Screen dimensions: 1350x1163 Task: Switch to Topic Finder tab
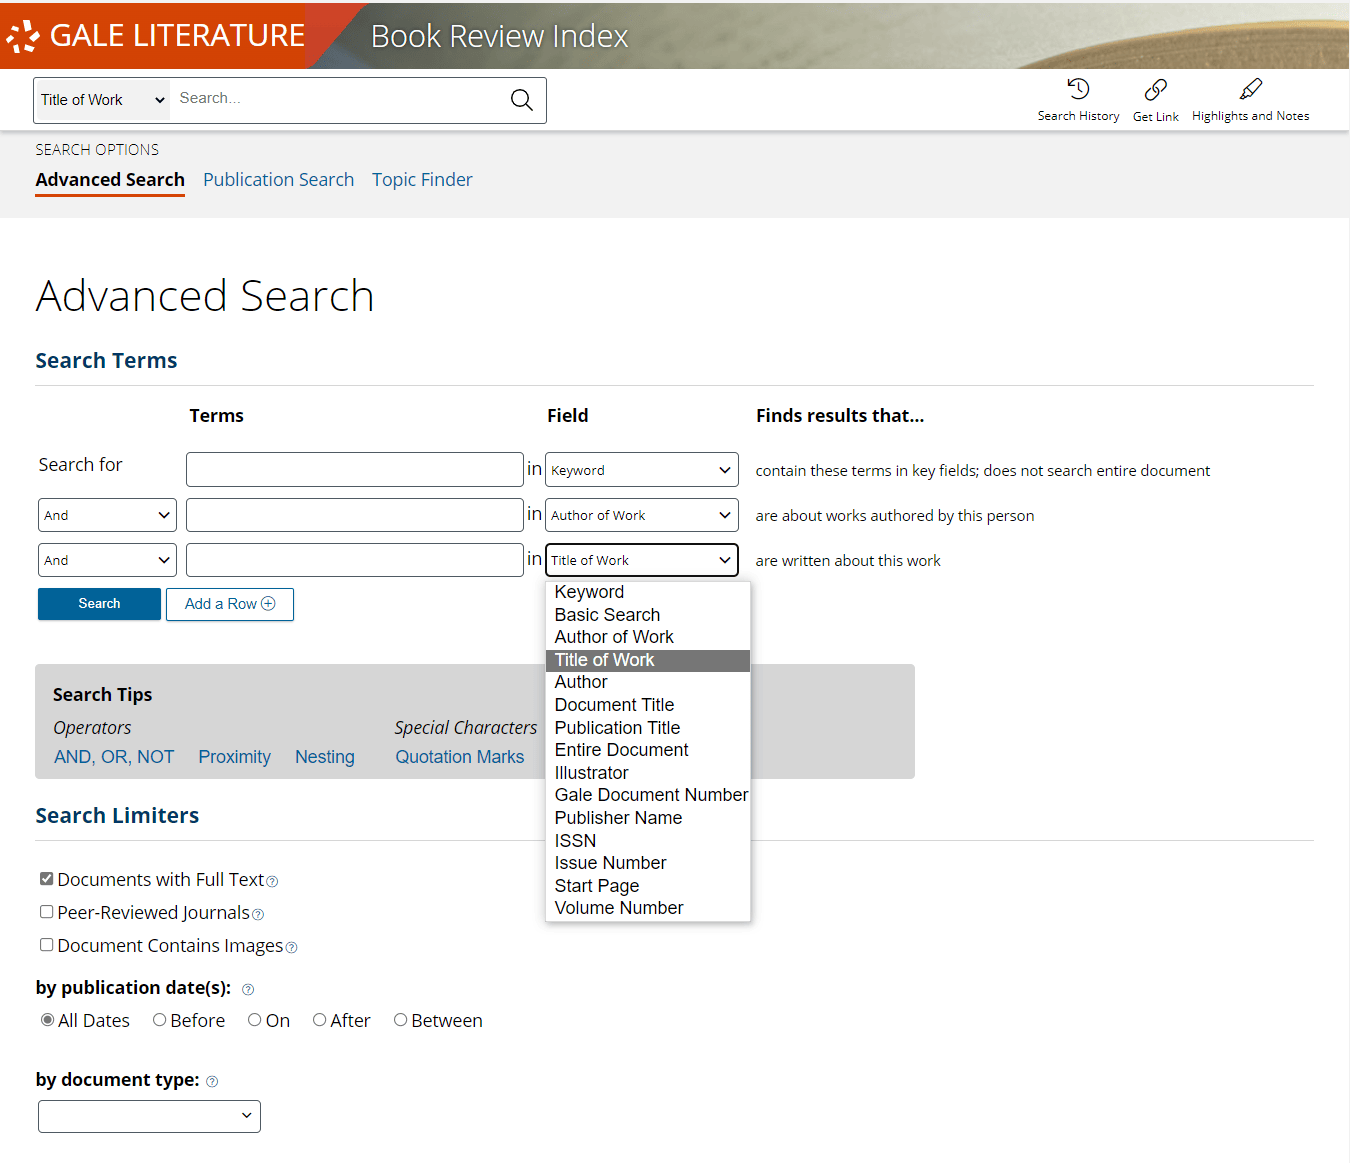(x=422, y=180)
